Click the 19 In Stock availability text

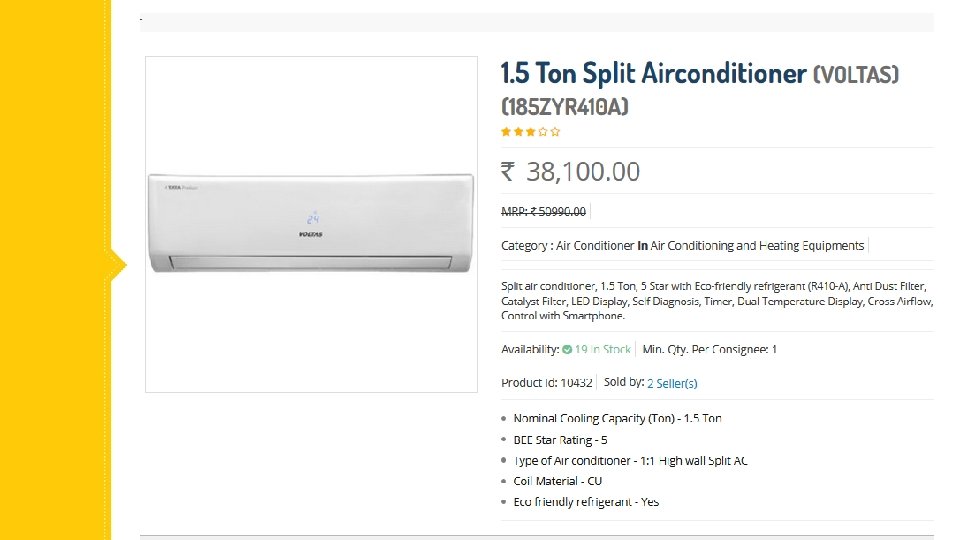tap(603, 350)
